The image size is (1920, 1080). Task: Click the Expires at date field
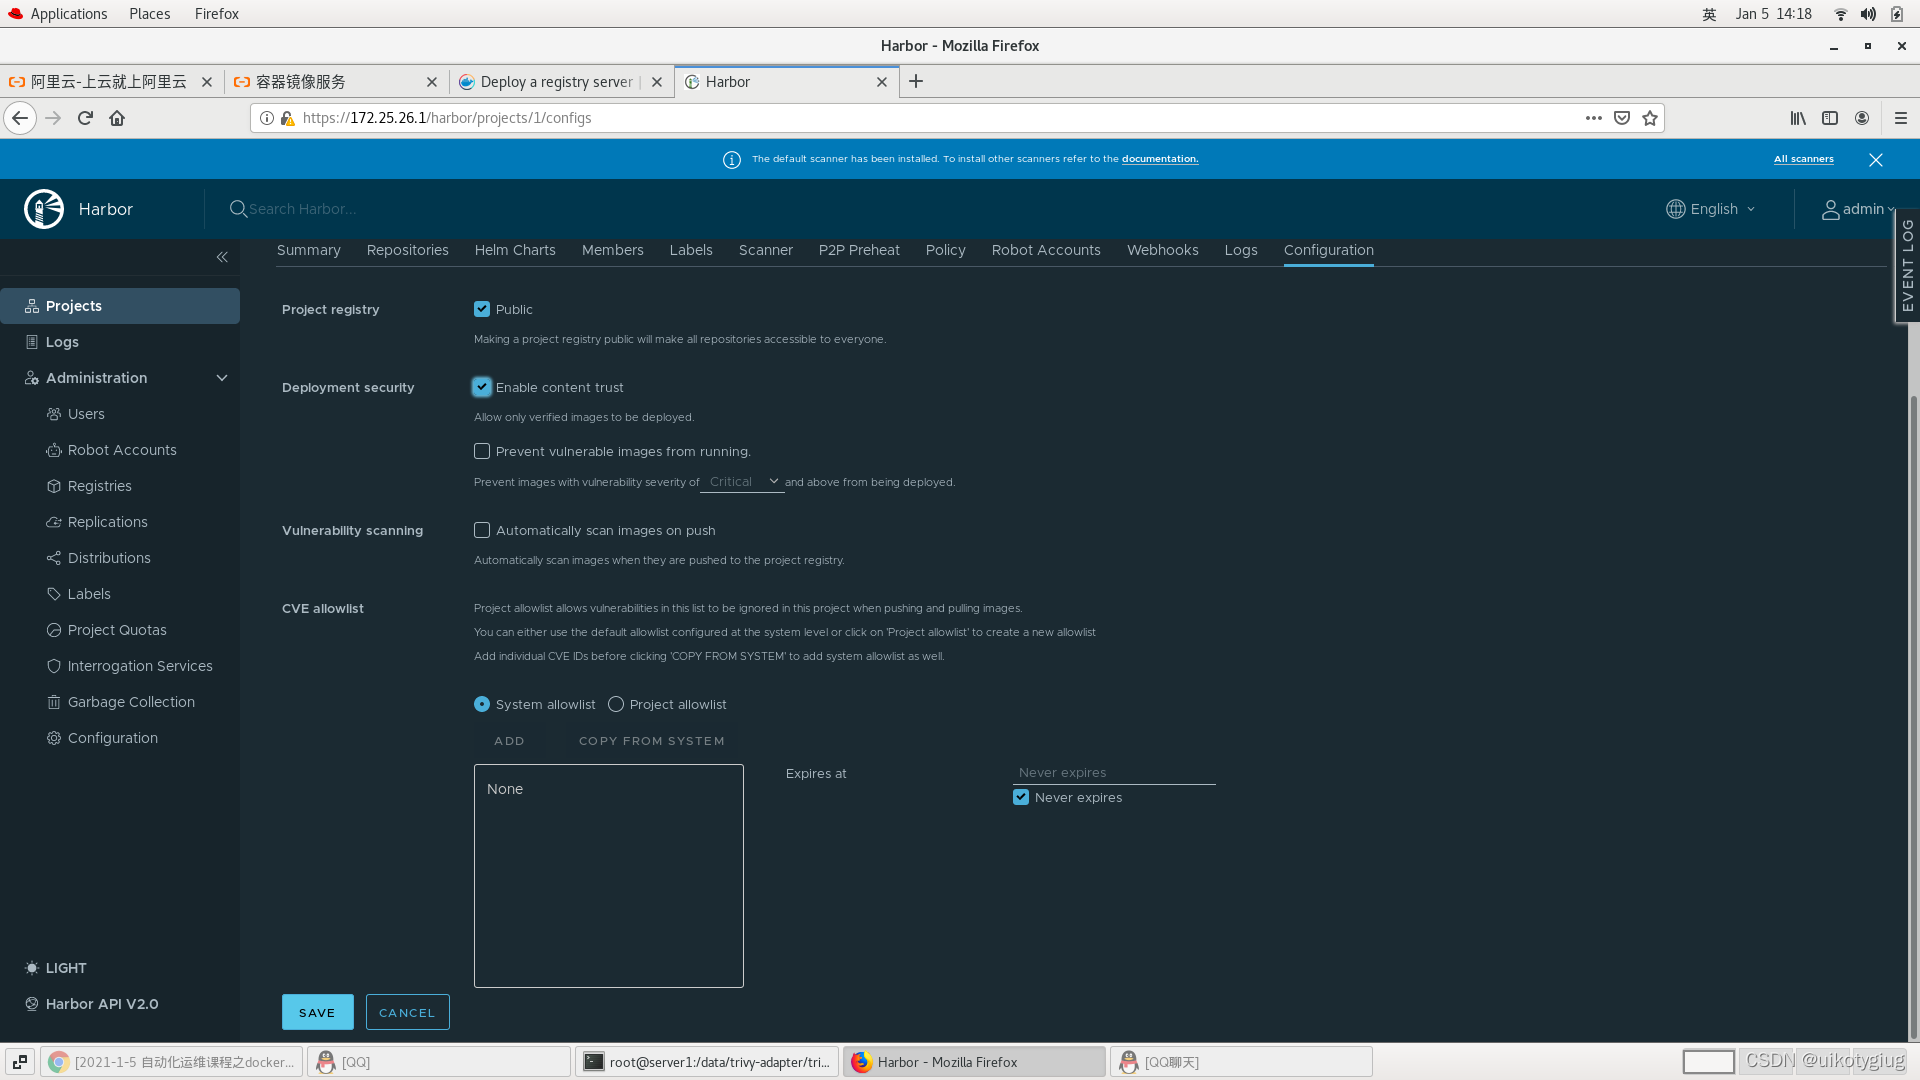(x=1114, y=773)
